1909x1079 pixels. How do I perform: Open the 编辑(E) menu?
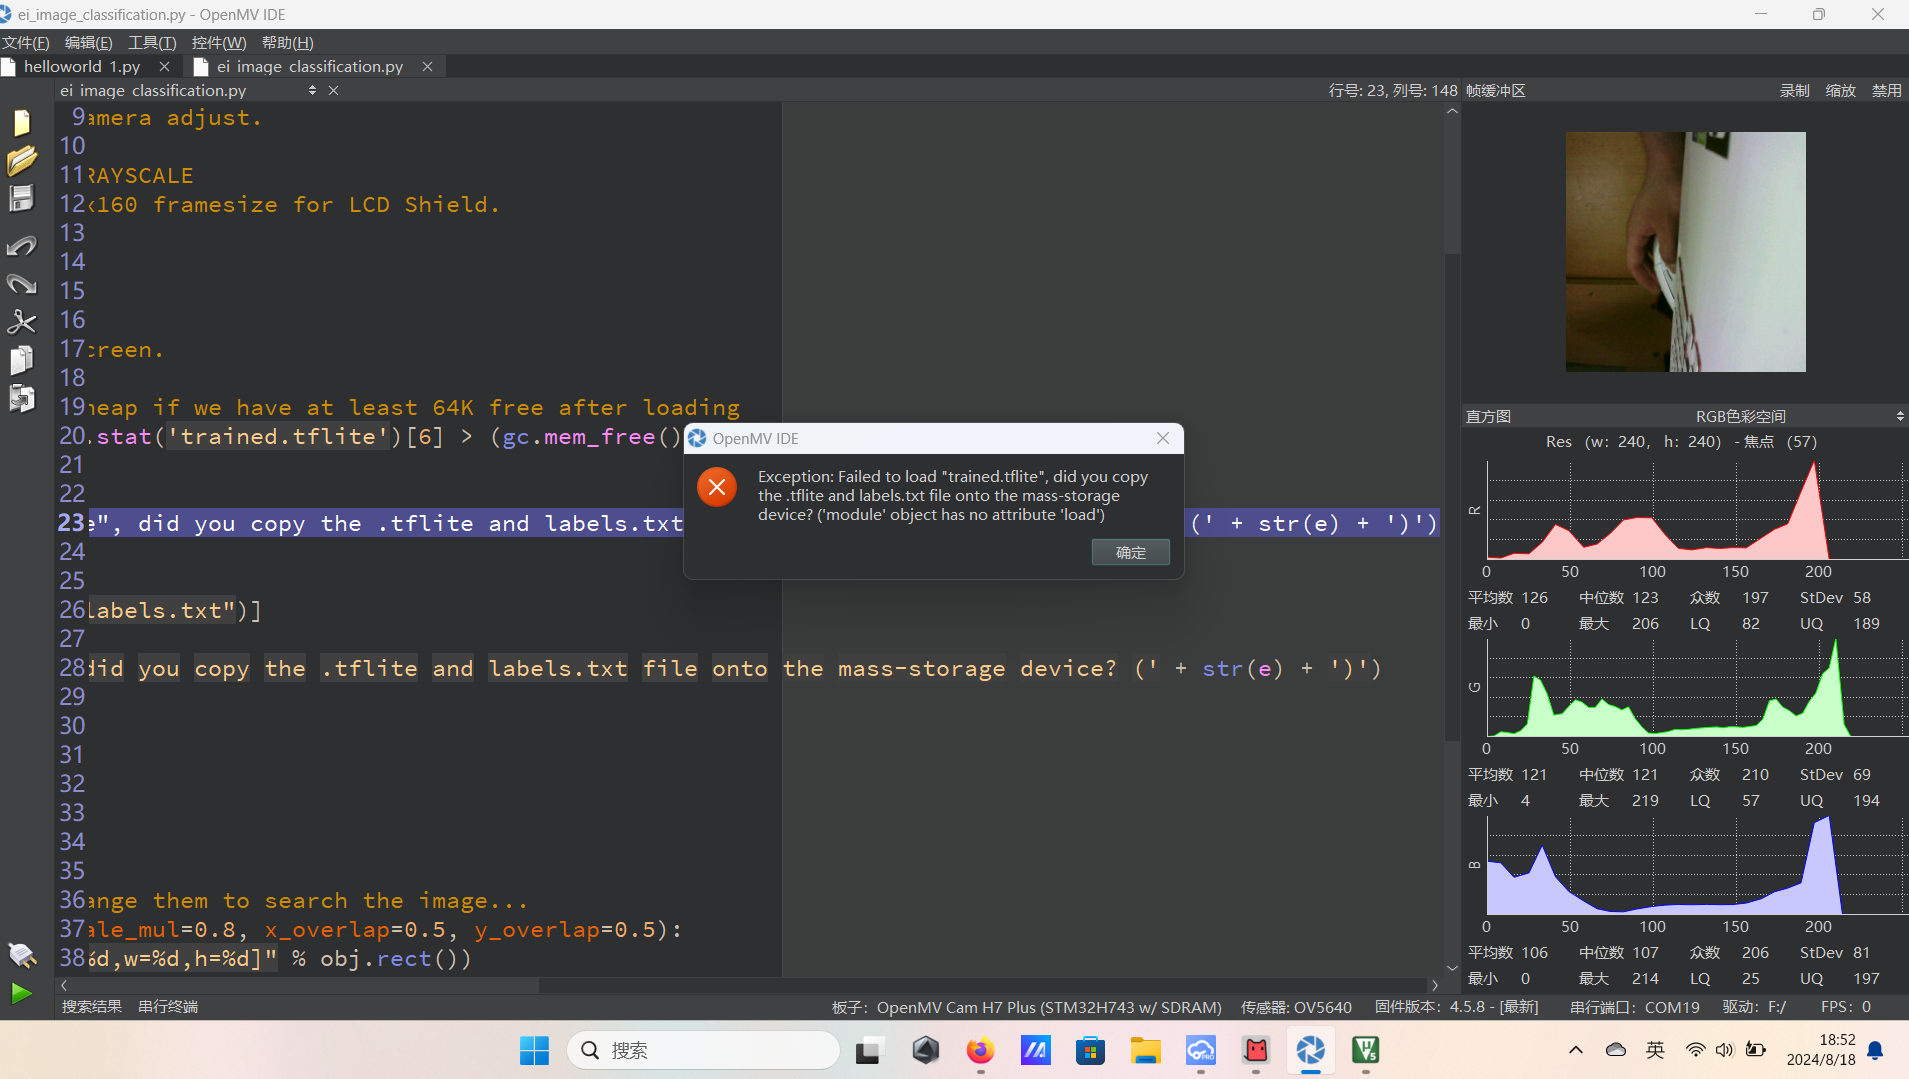click(89, 42)
